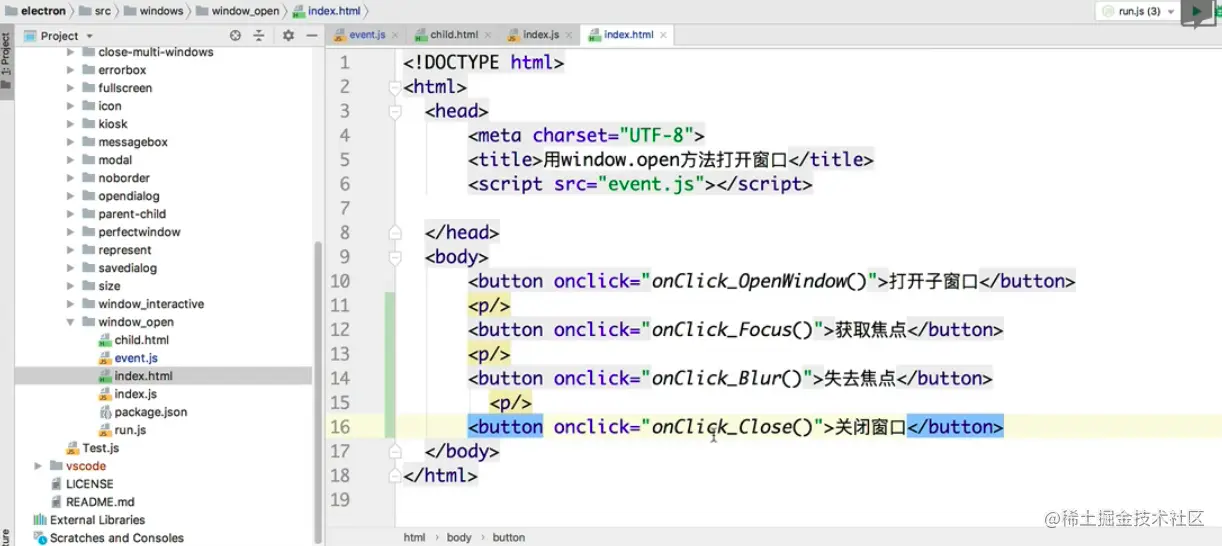The image size is (1222, 546).
Task: Select the modal folder
Action: coord(115,160)
